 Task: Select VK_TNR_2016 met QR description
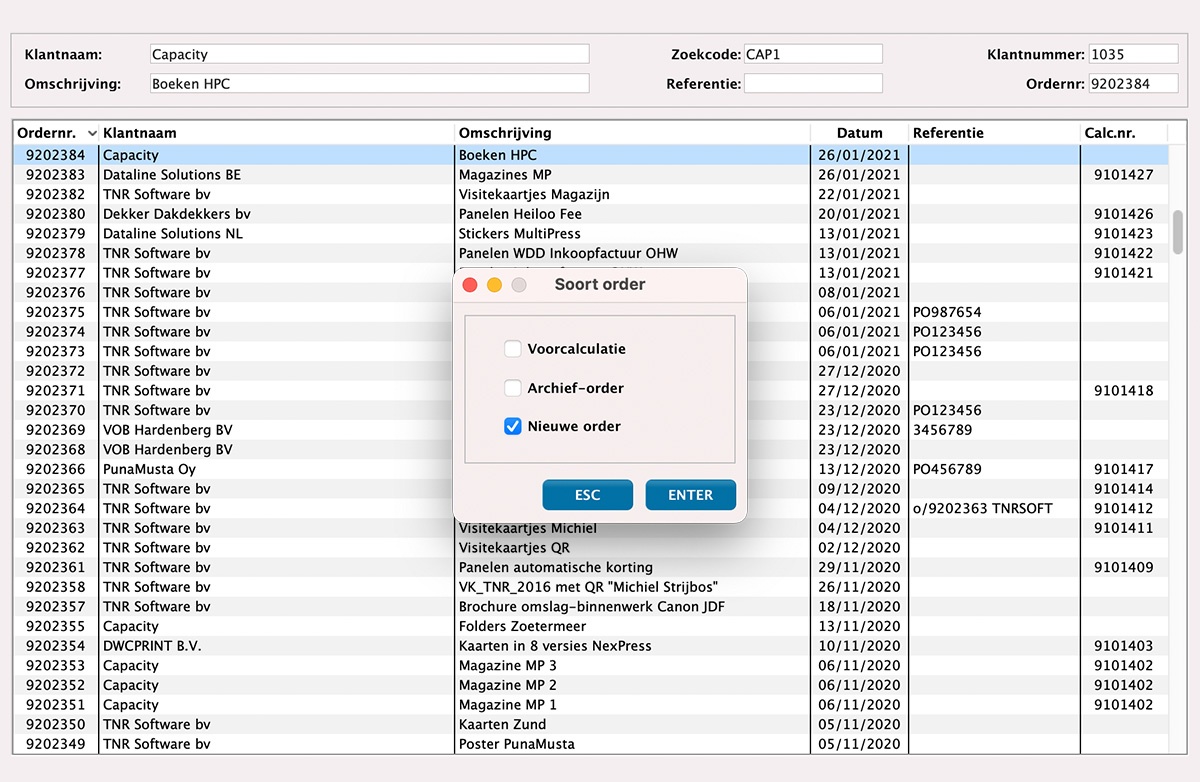coord(588,587)
